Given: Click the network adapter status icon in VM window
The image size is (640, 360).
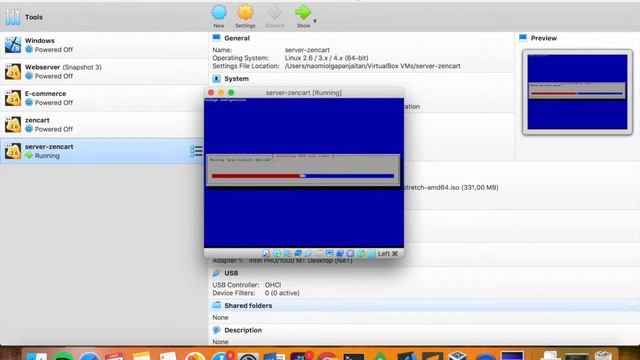Looking at the screenshot, I should (298, 253).
